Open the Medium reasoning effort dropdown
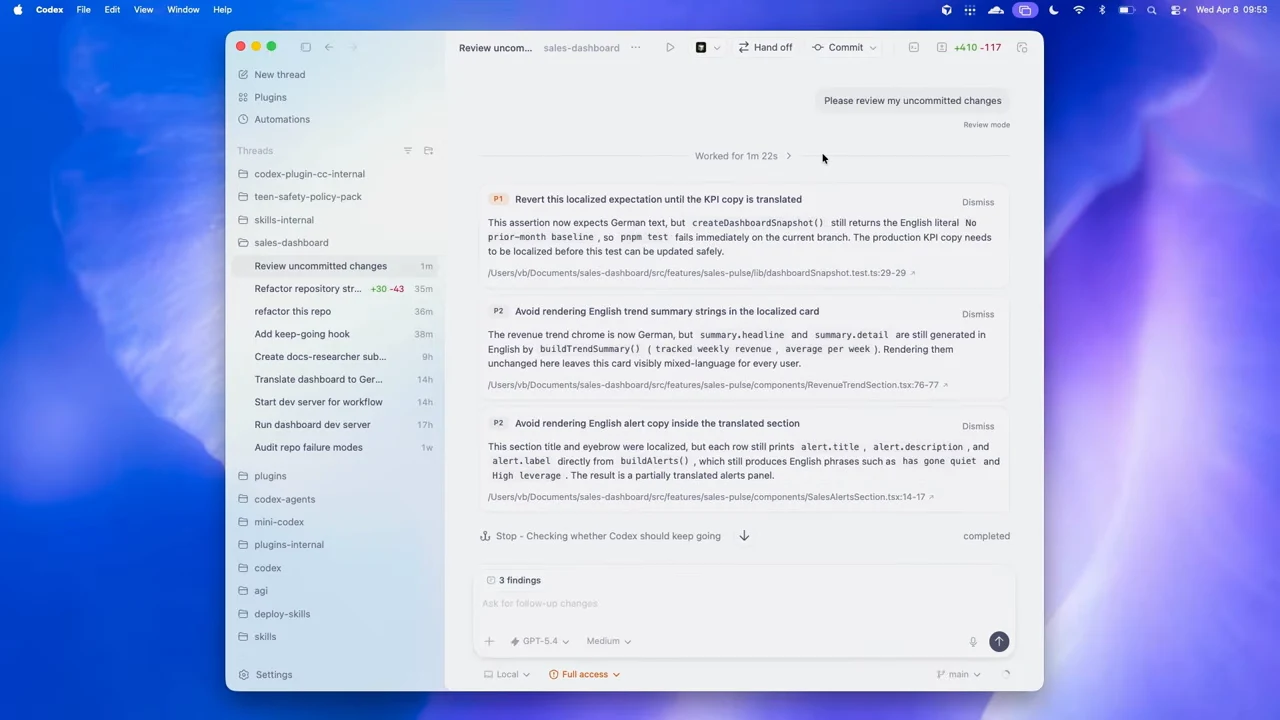 pos(609,641)
